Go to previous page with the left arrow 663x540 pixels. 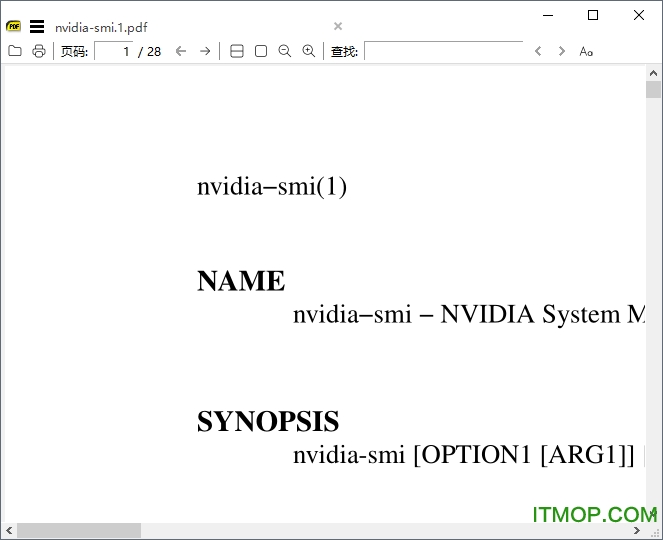click(181, 51)
